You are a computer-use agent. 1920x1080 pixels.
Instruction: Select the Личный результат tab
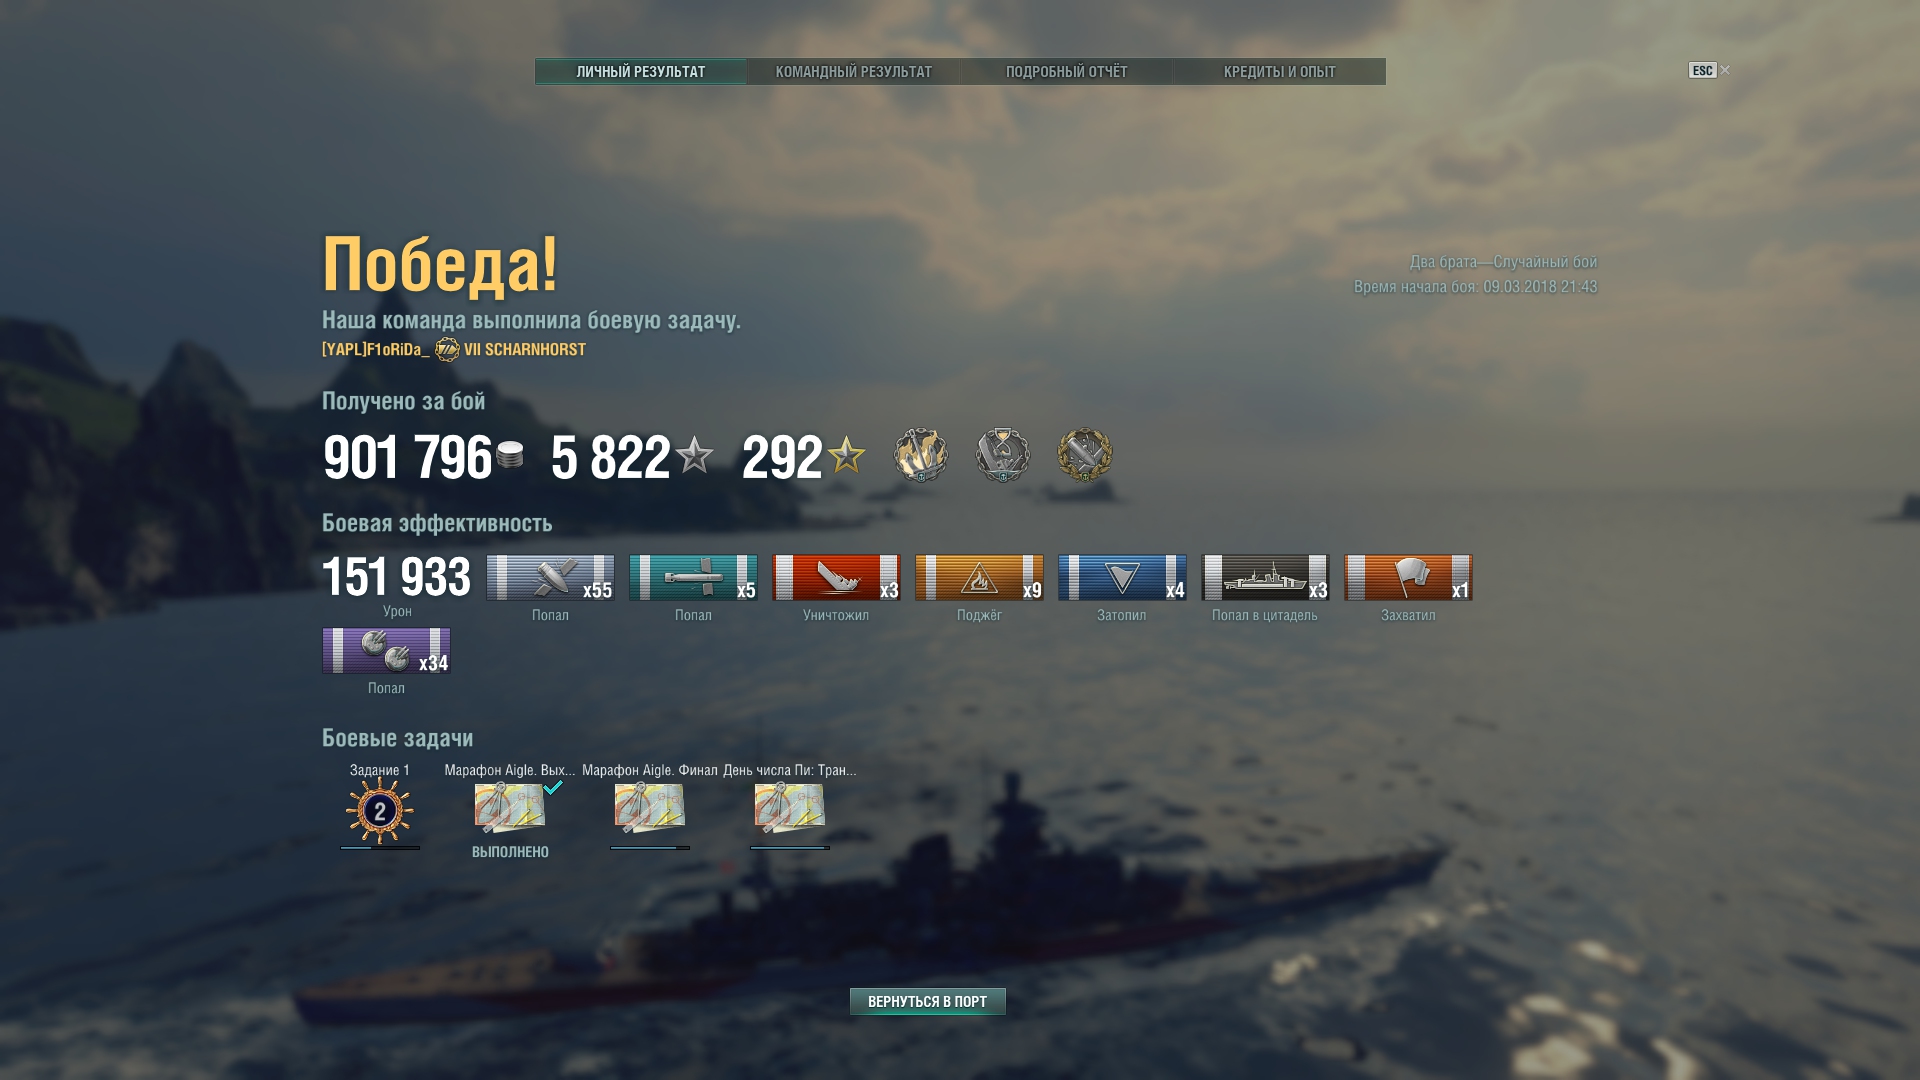640,71
